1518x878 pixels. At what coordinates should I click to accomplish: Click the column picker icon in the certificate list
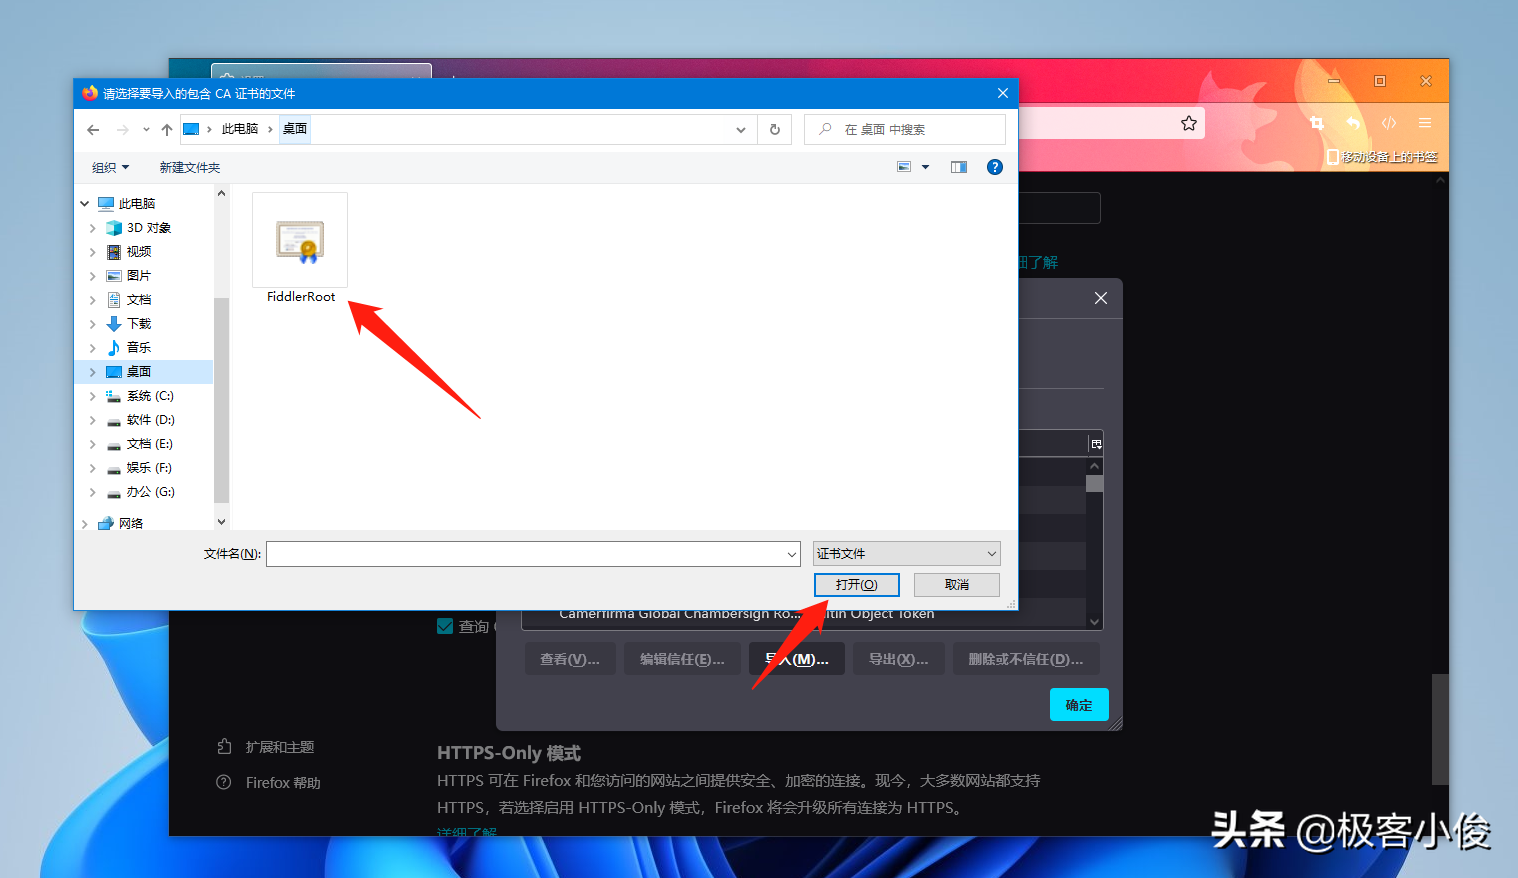(x=1096, y=444)
